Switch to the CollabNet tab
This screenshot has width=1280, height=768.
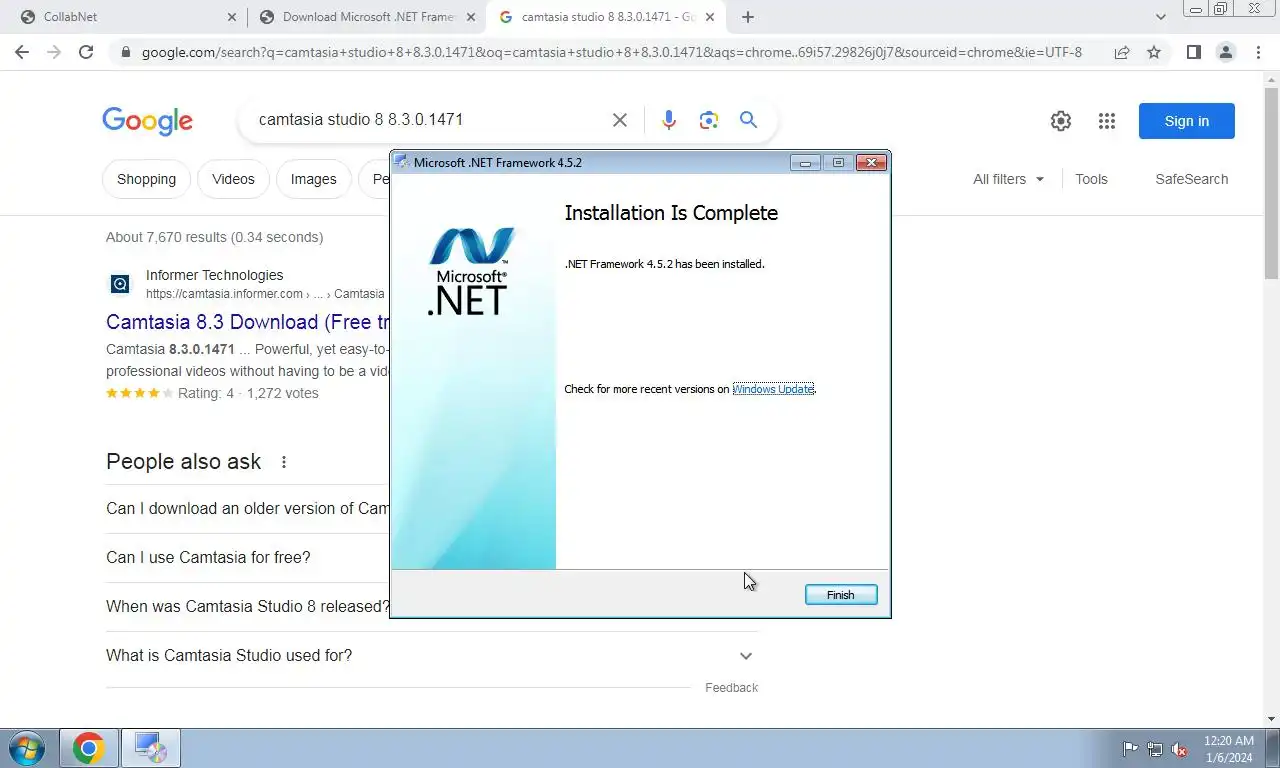(126, 17)
